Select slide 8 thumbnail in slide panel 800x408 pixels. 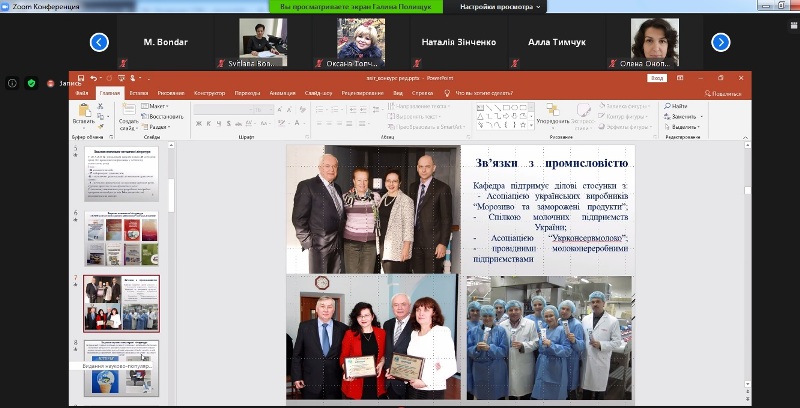pyautogui.click(x=121, y=368)
